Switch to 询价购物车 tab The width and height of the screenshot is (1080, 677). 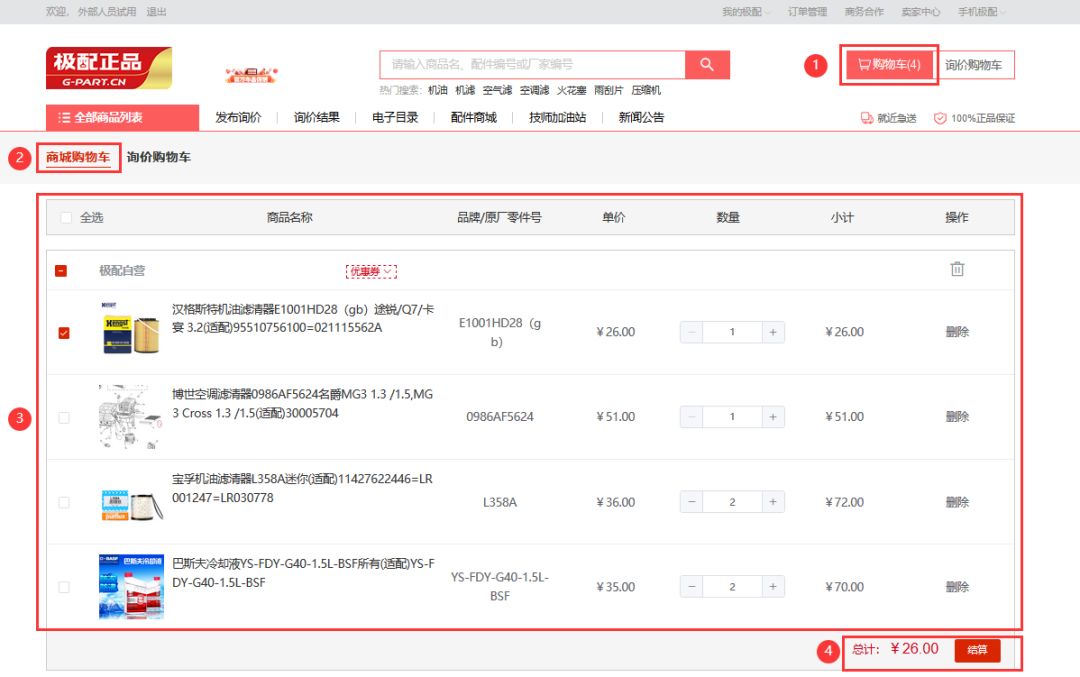click(158, 157)
